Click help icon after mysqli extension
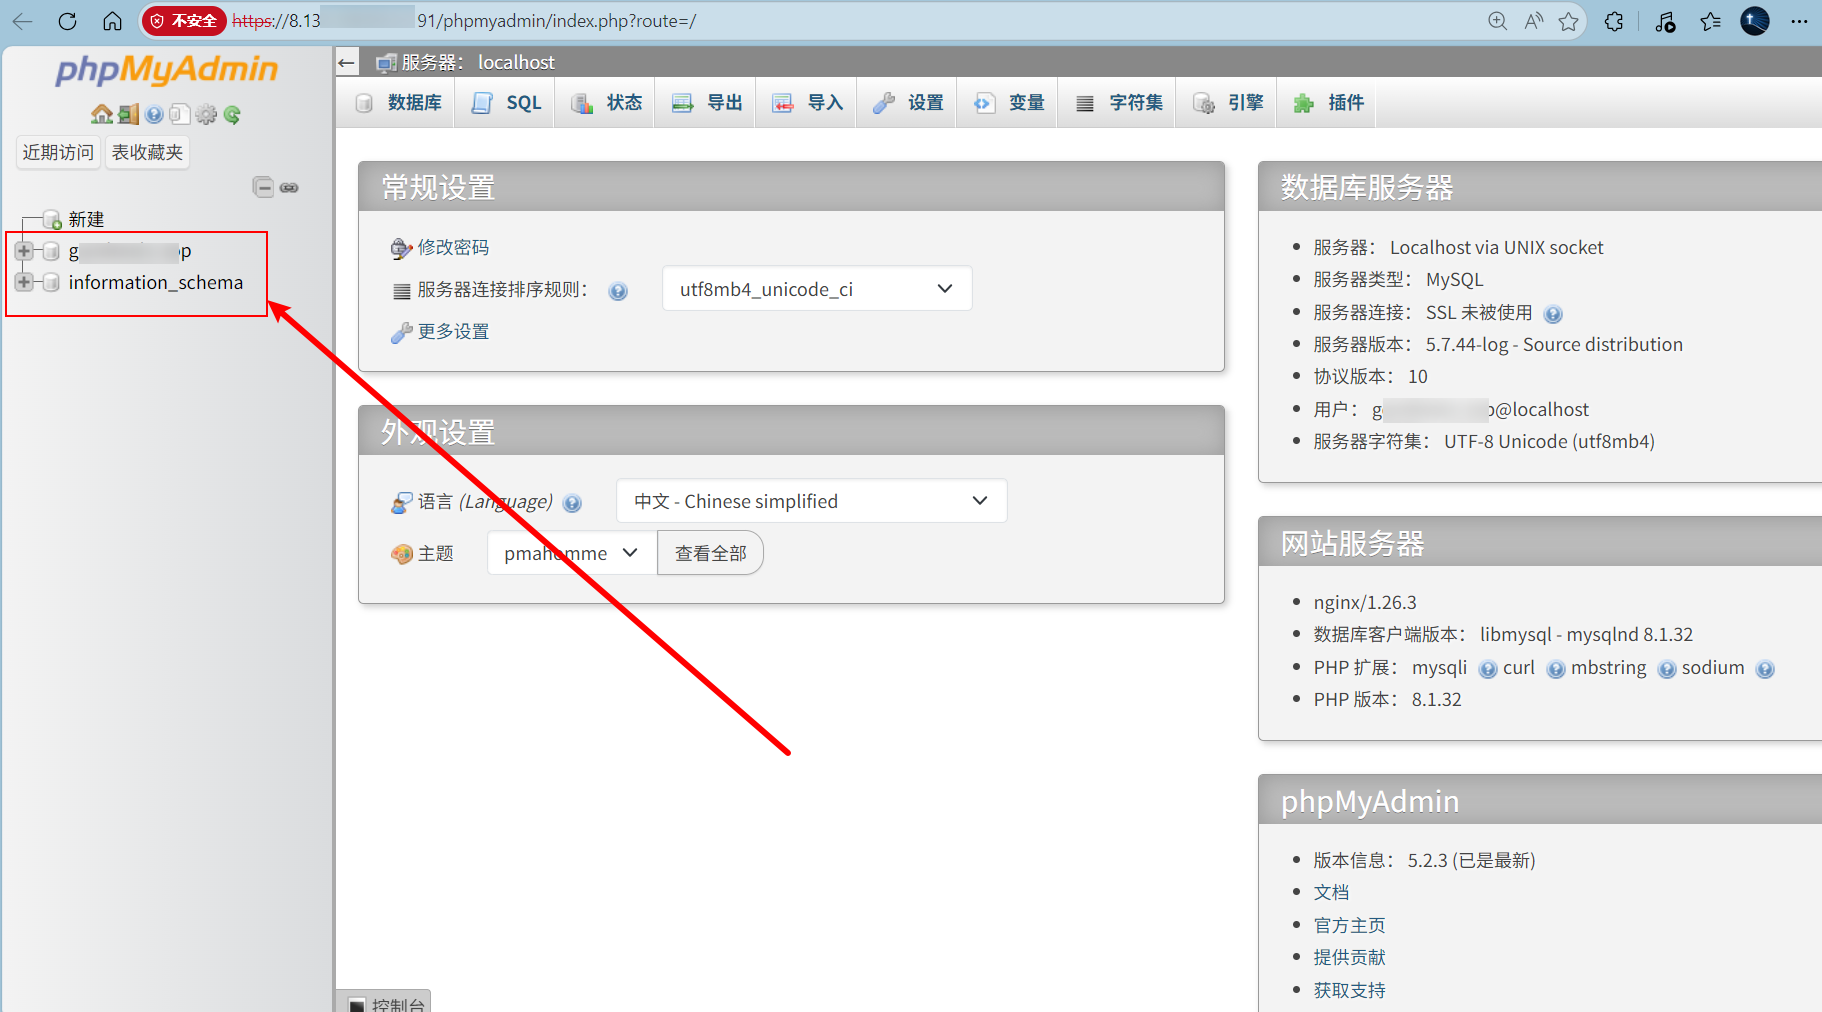The width and height of the screenshot is (1822, 1012). click(1488, 669)
